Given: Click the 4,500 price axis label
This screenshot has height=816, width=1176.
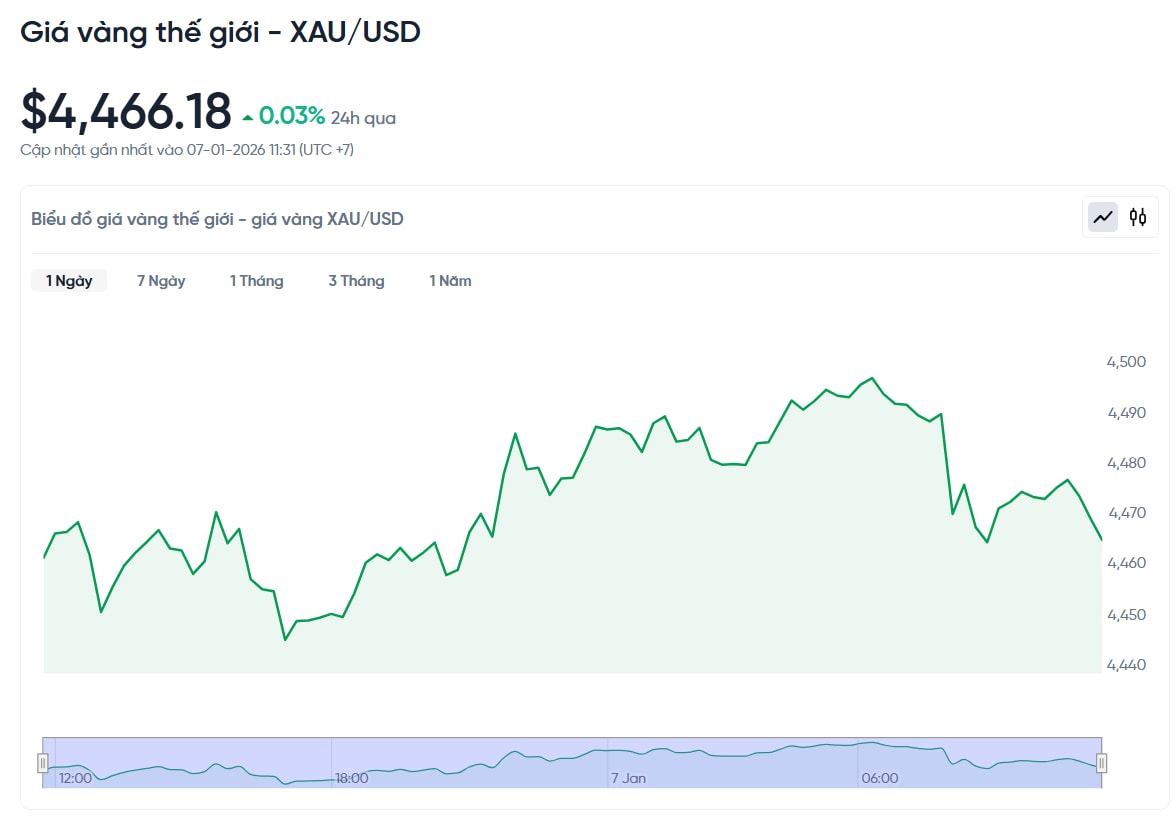Looking at the screenshot, I should (x=1128, y=362).
